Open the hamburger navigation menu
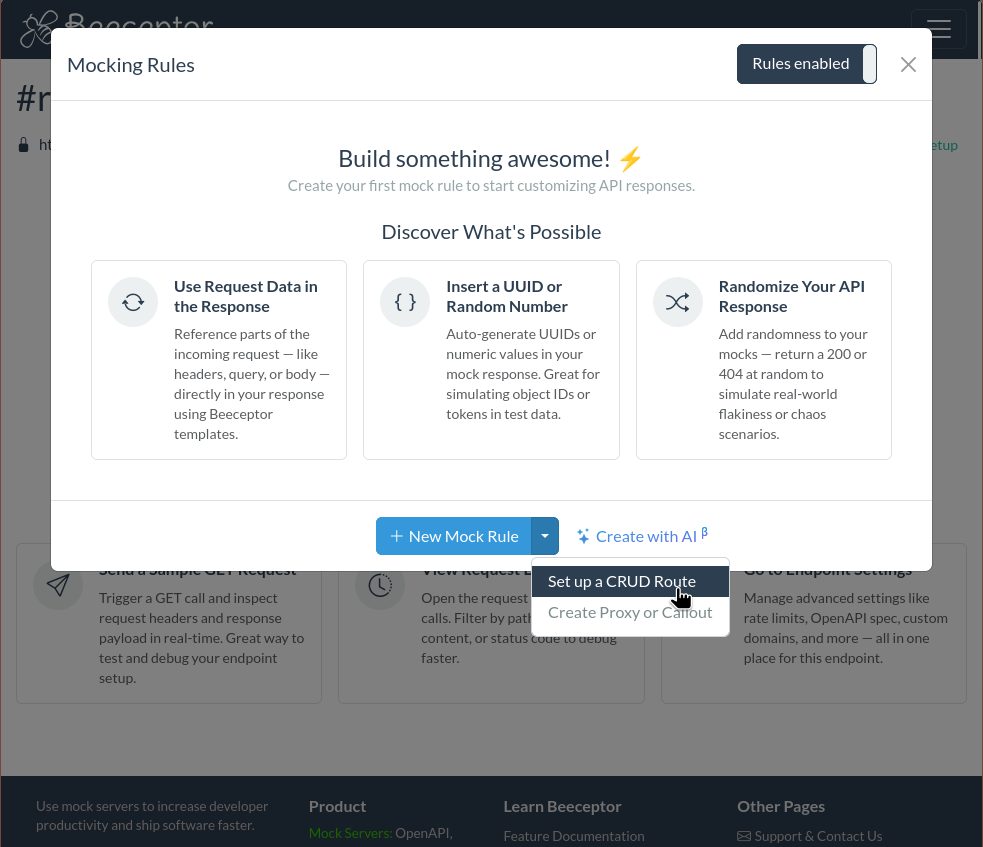The image size is (983, 847). pyautogui.click(x=938, y=28)
